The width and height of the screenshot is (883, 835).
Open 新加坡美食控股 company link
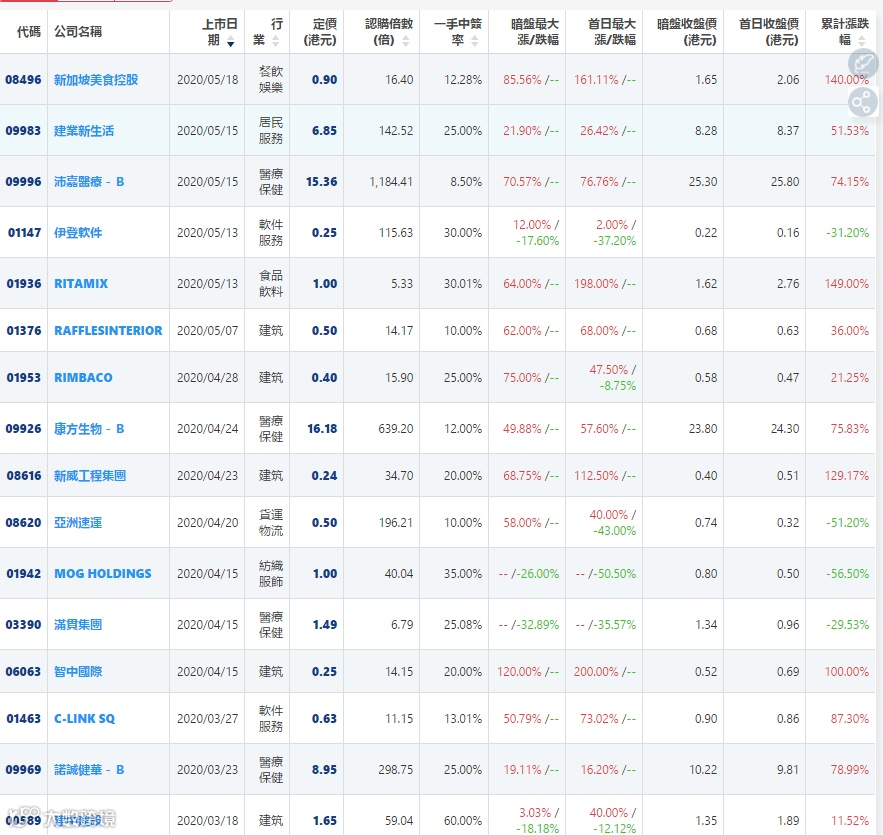point(96,80)
